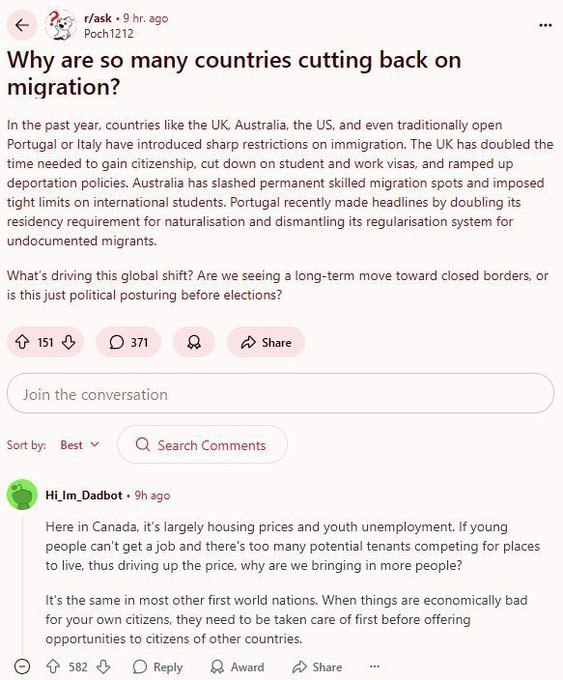Share the migration post
Screen dimensions: 563x680
pyautogui.click(x=266, y=342)
